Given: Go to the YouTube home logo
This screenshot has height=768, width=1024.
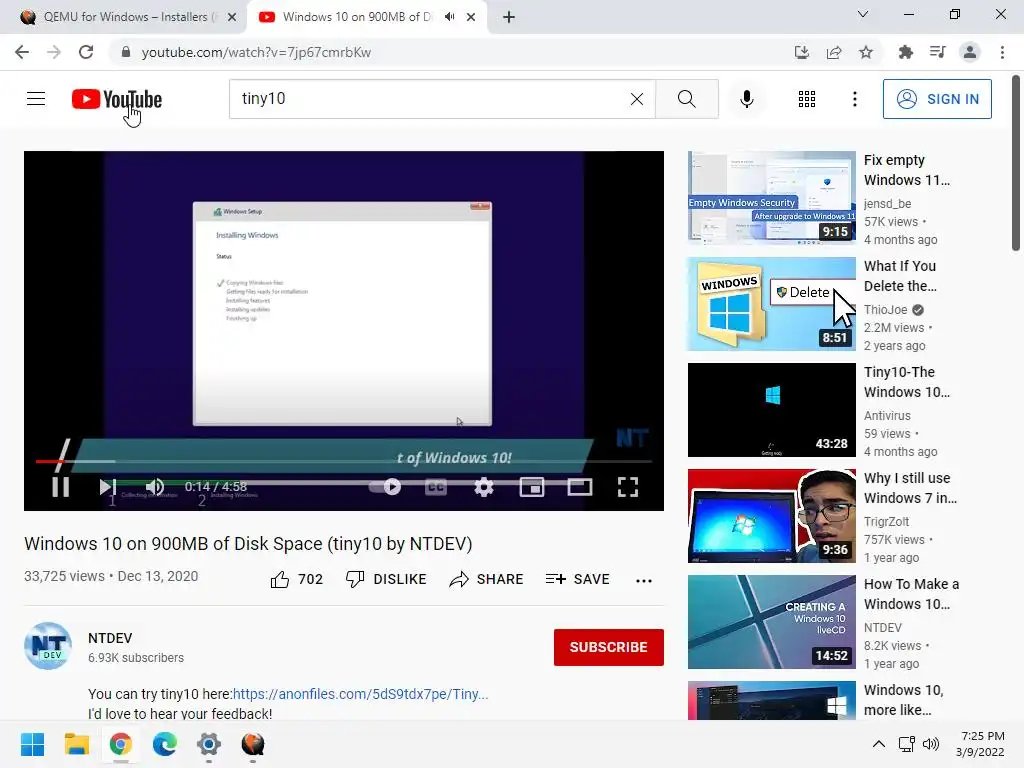Looking at the screenshot, I should pos(117,99).
